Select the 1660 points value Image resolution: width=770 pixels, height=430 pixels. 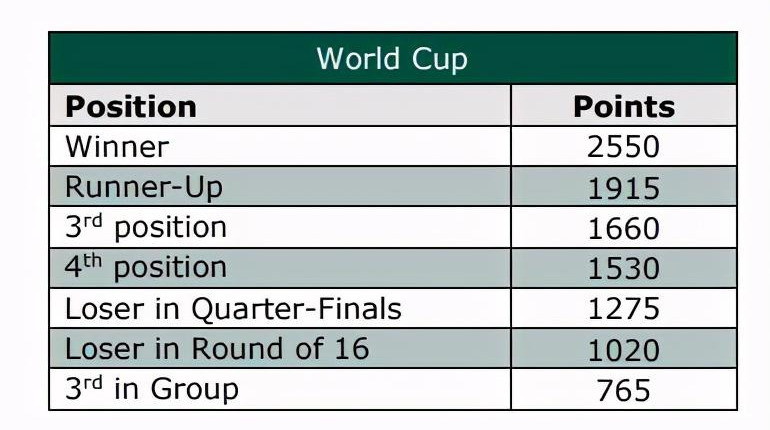pyautogui.click(x=623, y=228)
